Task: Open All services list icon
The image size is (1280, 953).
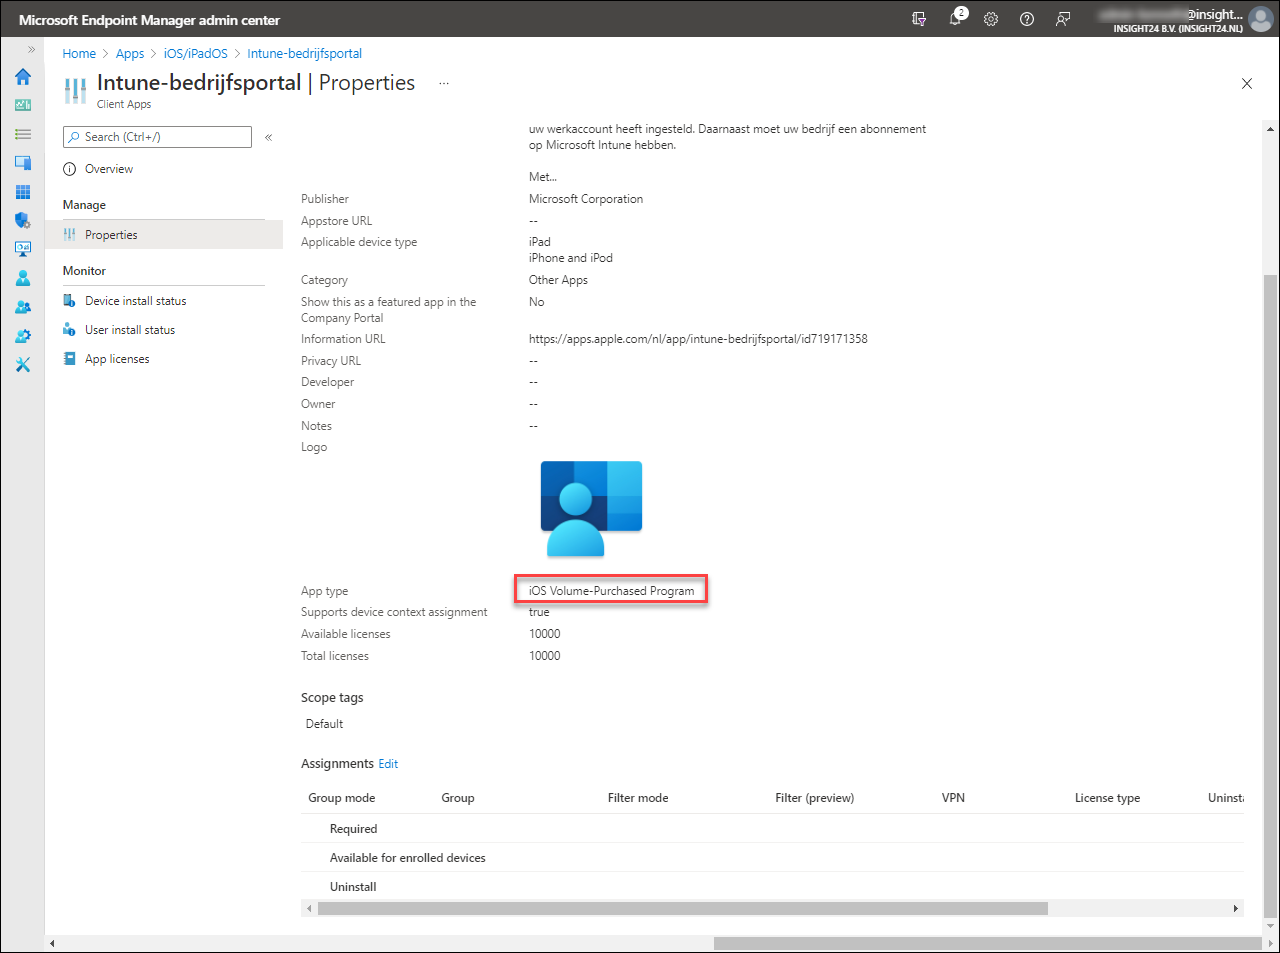Action: [x=23, y=134]
